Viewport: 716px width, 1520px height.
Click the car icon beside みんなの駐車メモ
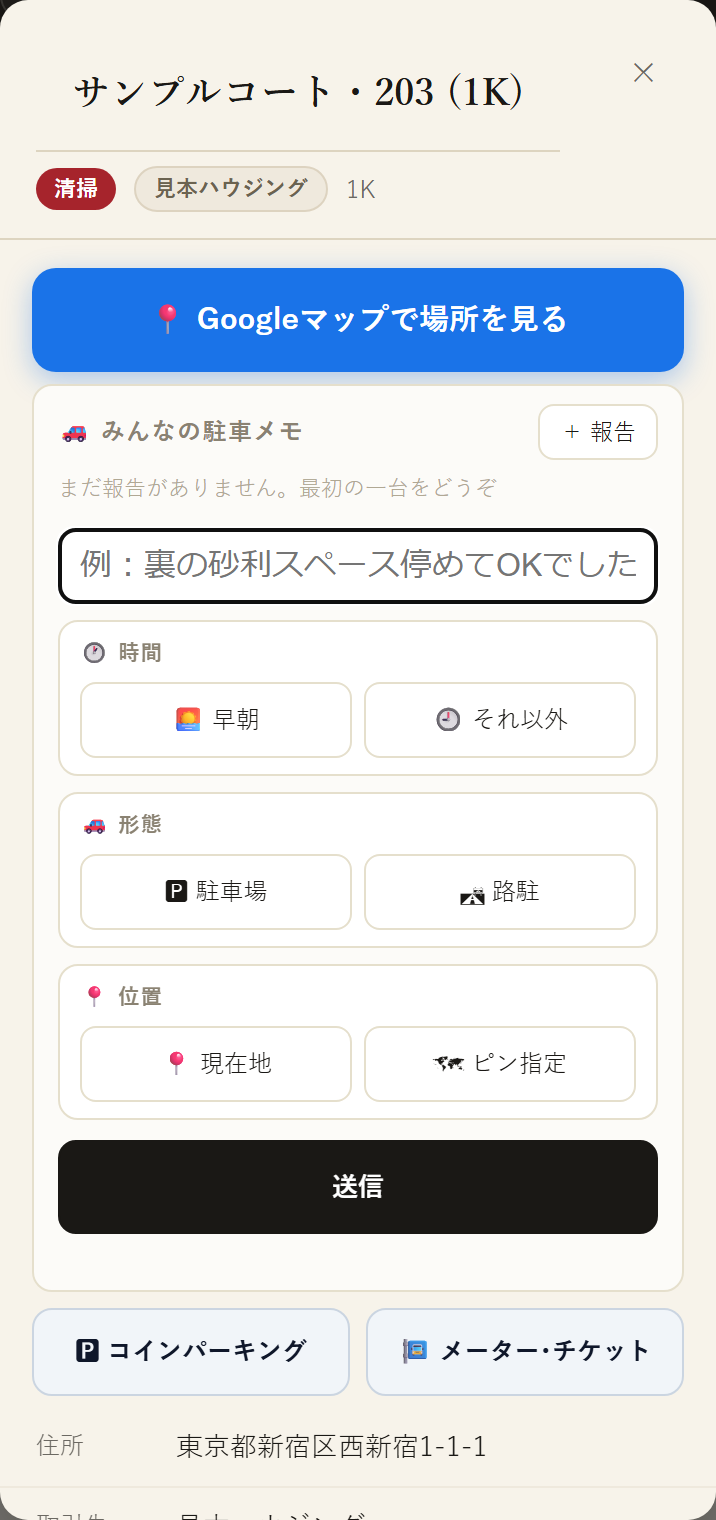pyautogui.click(x=74, y=432)
